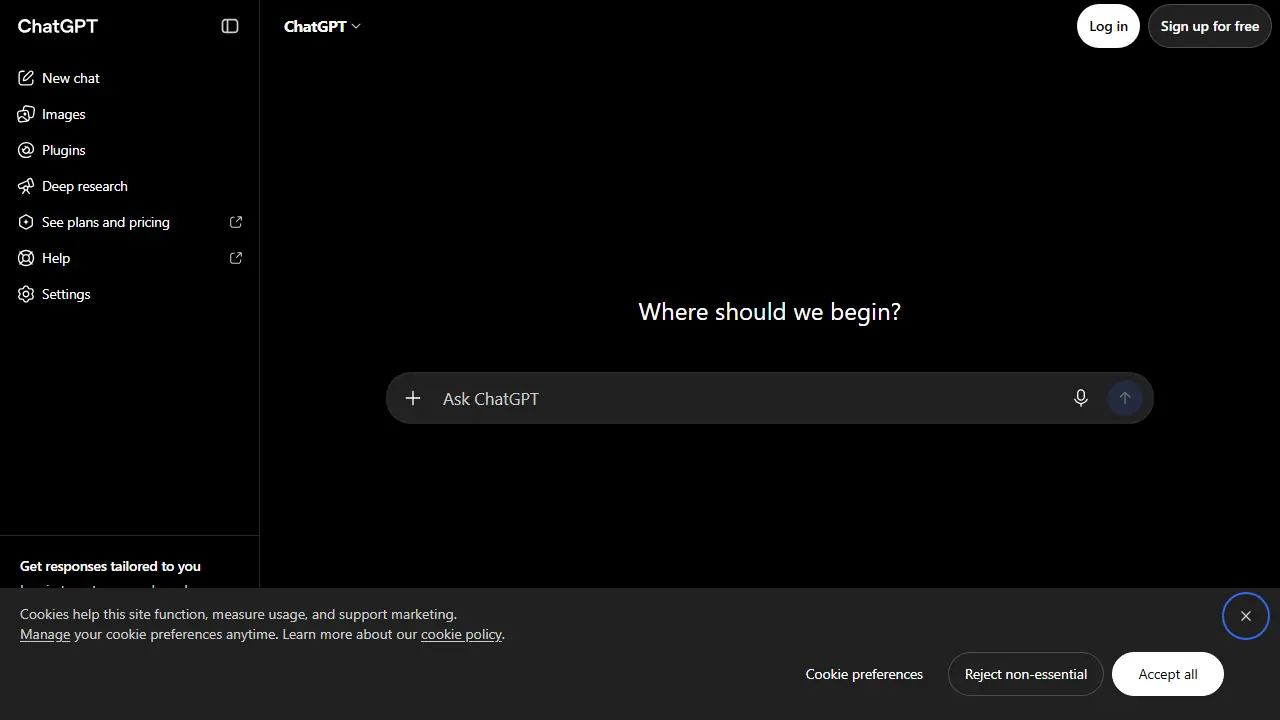Click the Log in button

coord(1108,26)
